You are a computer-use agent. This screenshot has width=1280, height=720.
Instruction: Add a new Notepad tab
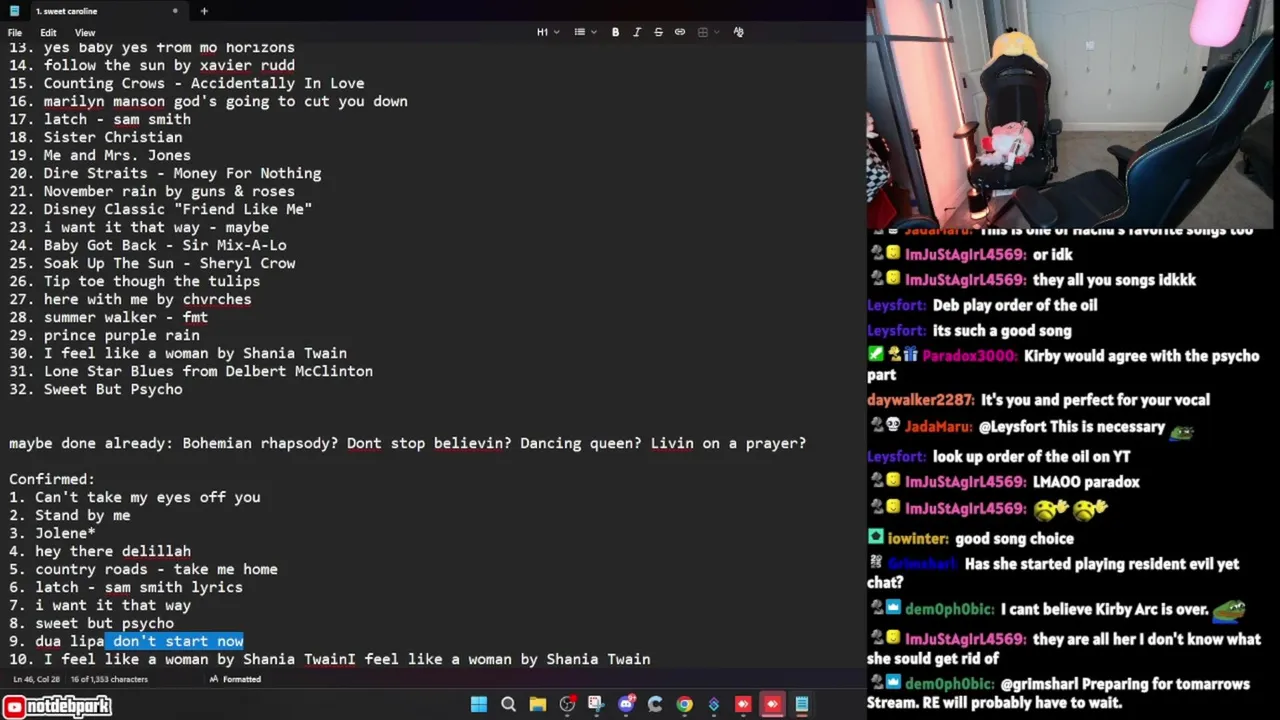(x=204, y=11)
